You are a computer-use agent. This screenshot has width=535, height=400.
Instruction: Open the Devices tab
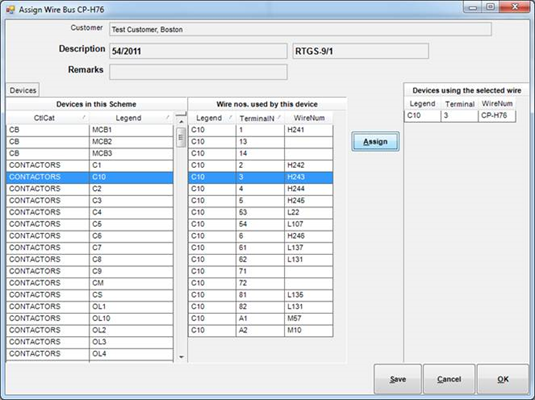[23, 90]
